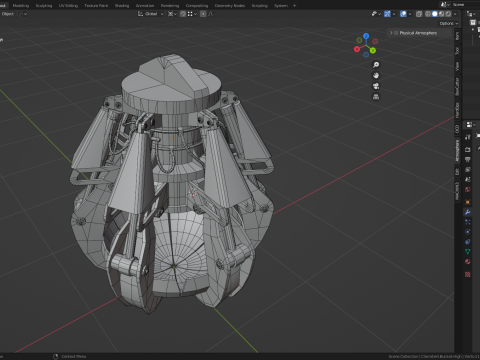This screenshot has width=480, height=360.
Task: Open the Scene properties tab icon
Action: click(468, 179)
